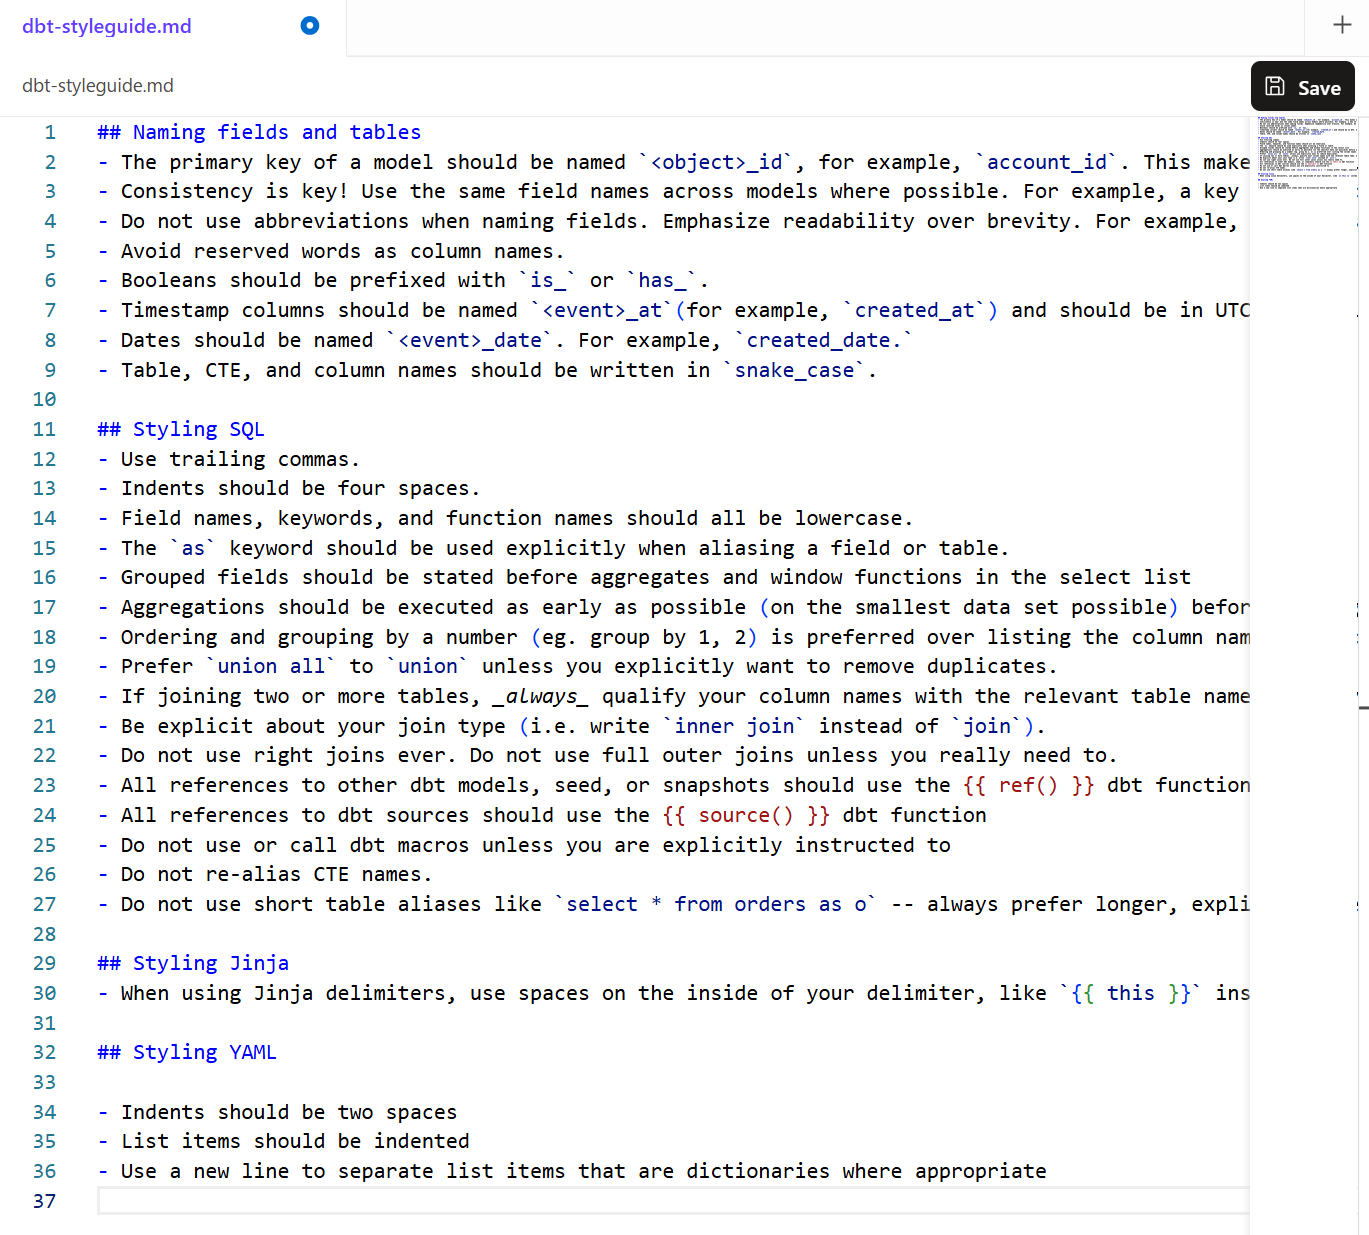Click the {{ ref() }} expression
The width and height of the screenshot is (1369, 1235).
pyautogui.click(x=1029, y=785)
